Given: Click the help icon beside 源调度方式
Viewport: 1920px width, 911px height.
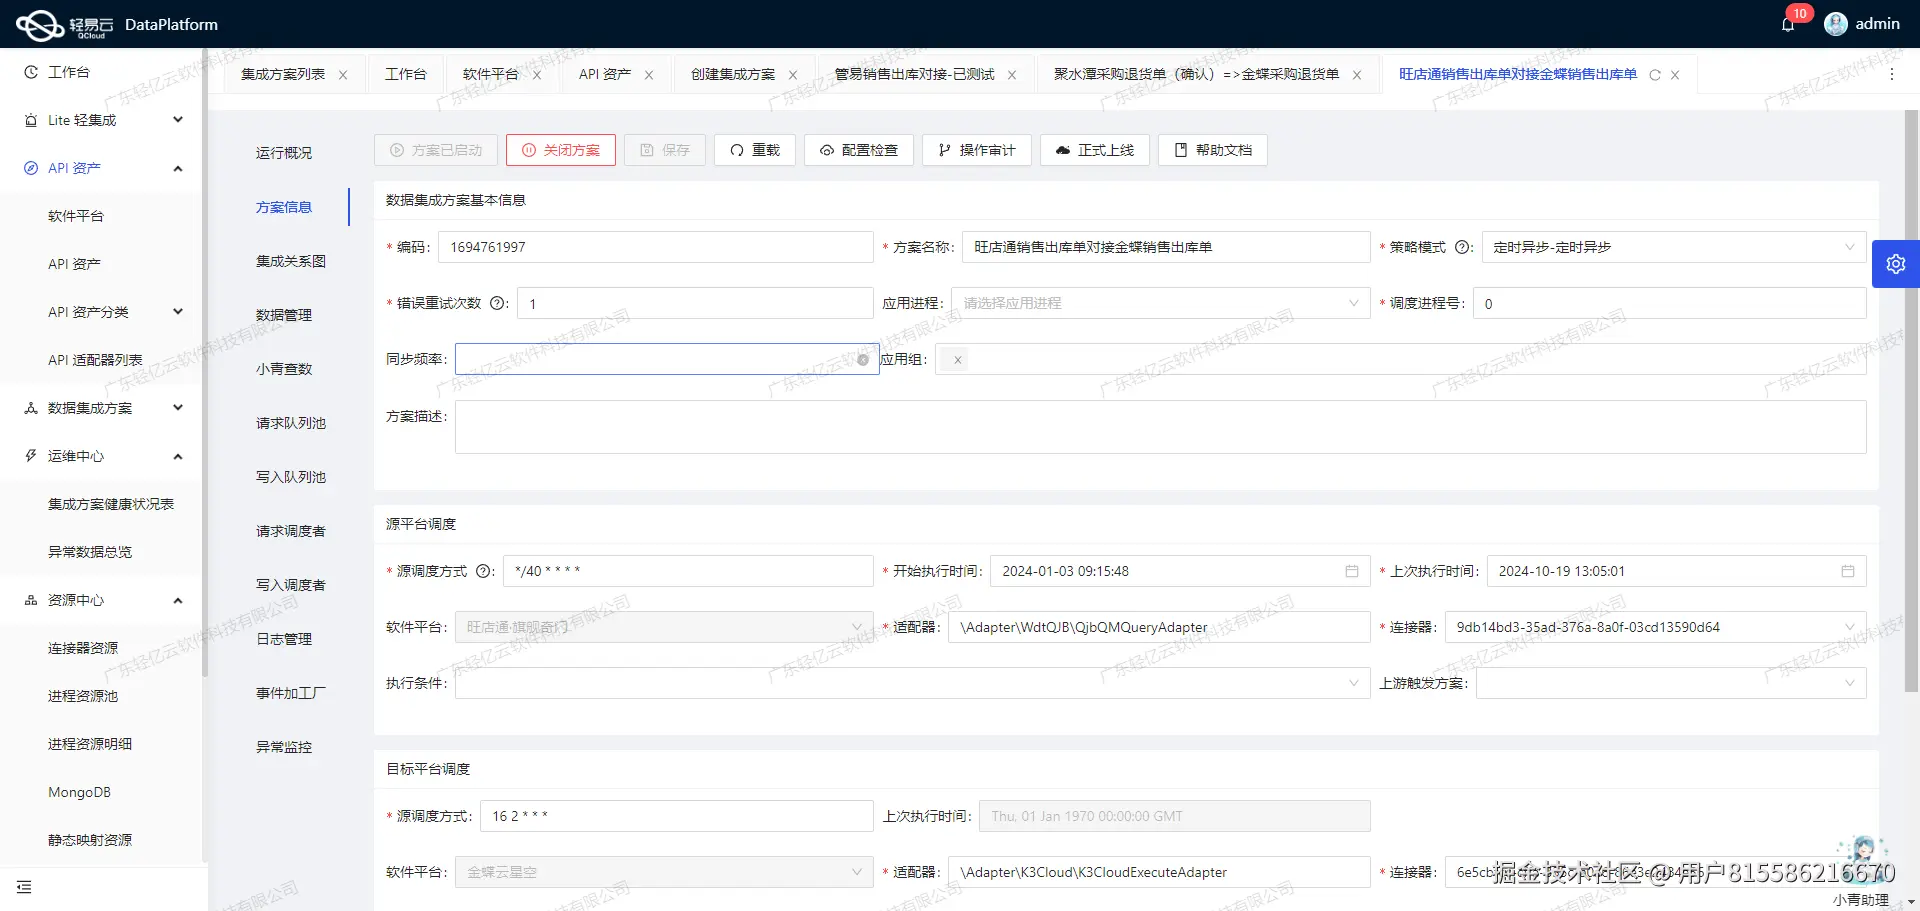Looking at the screenshot, I should pos(484,571).
